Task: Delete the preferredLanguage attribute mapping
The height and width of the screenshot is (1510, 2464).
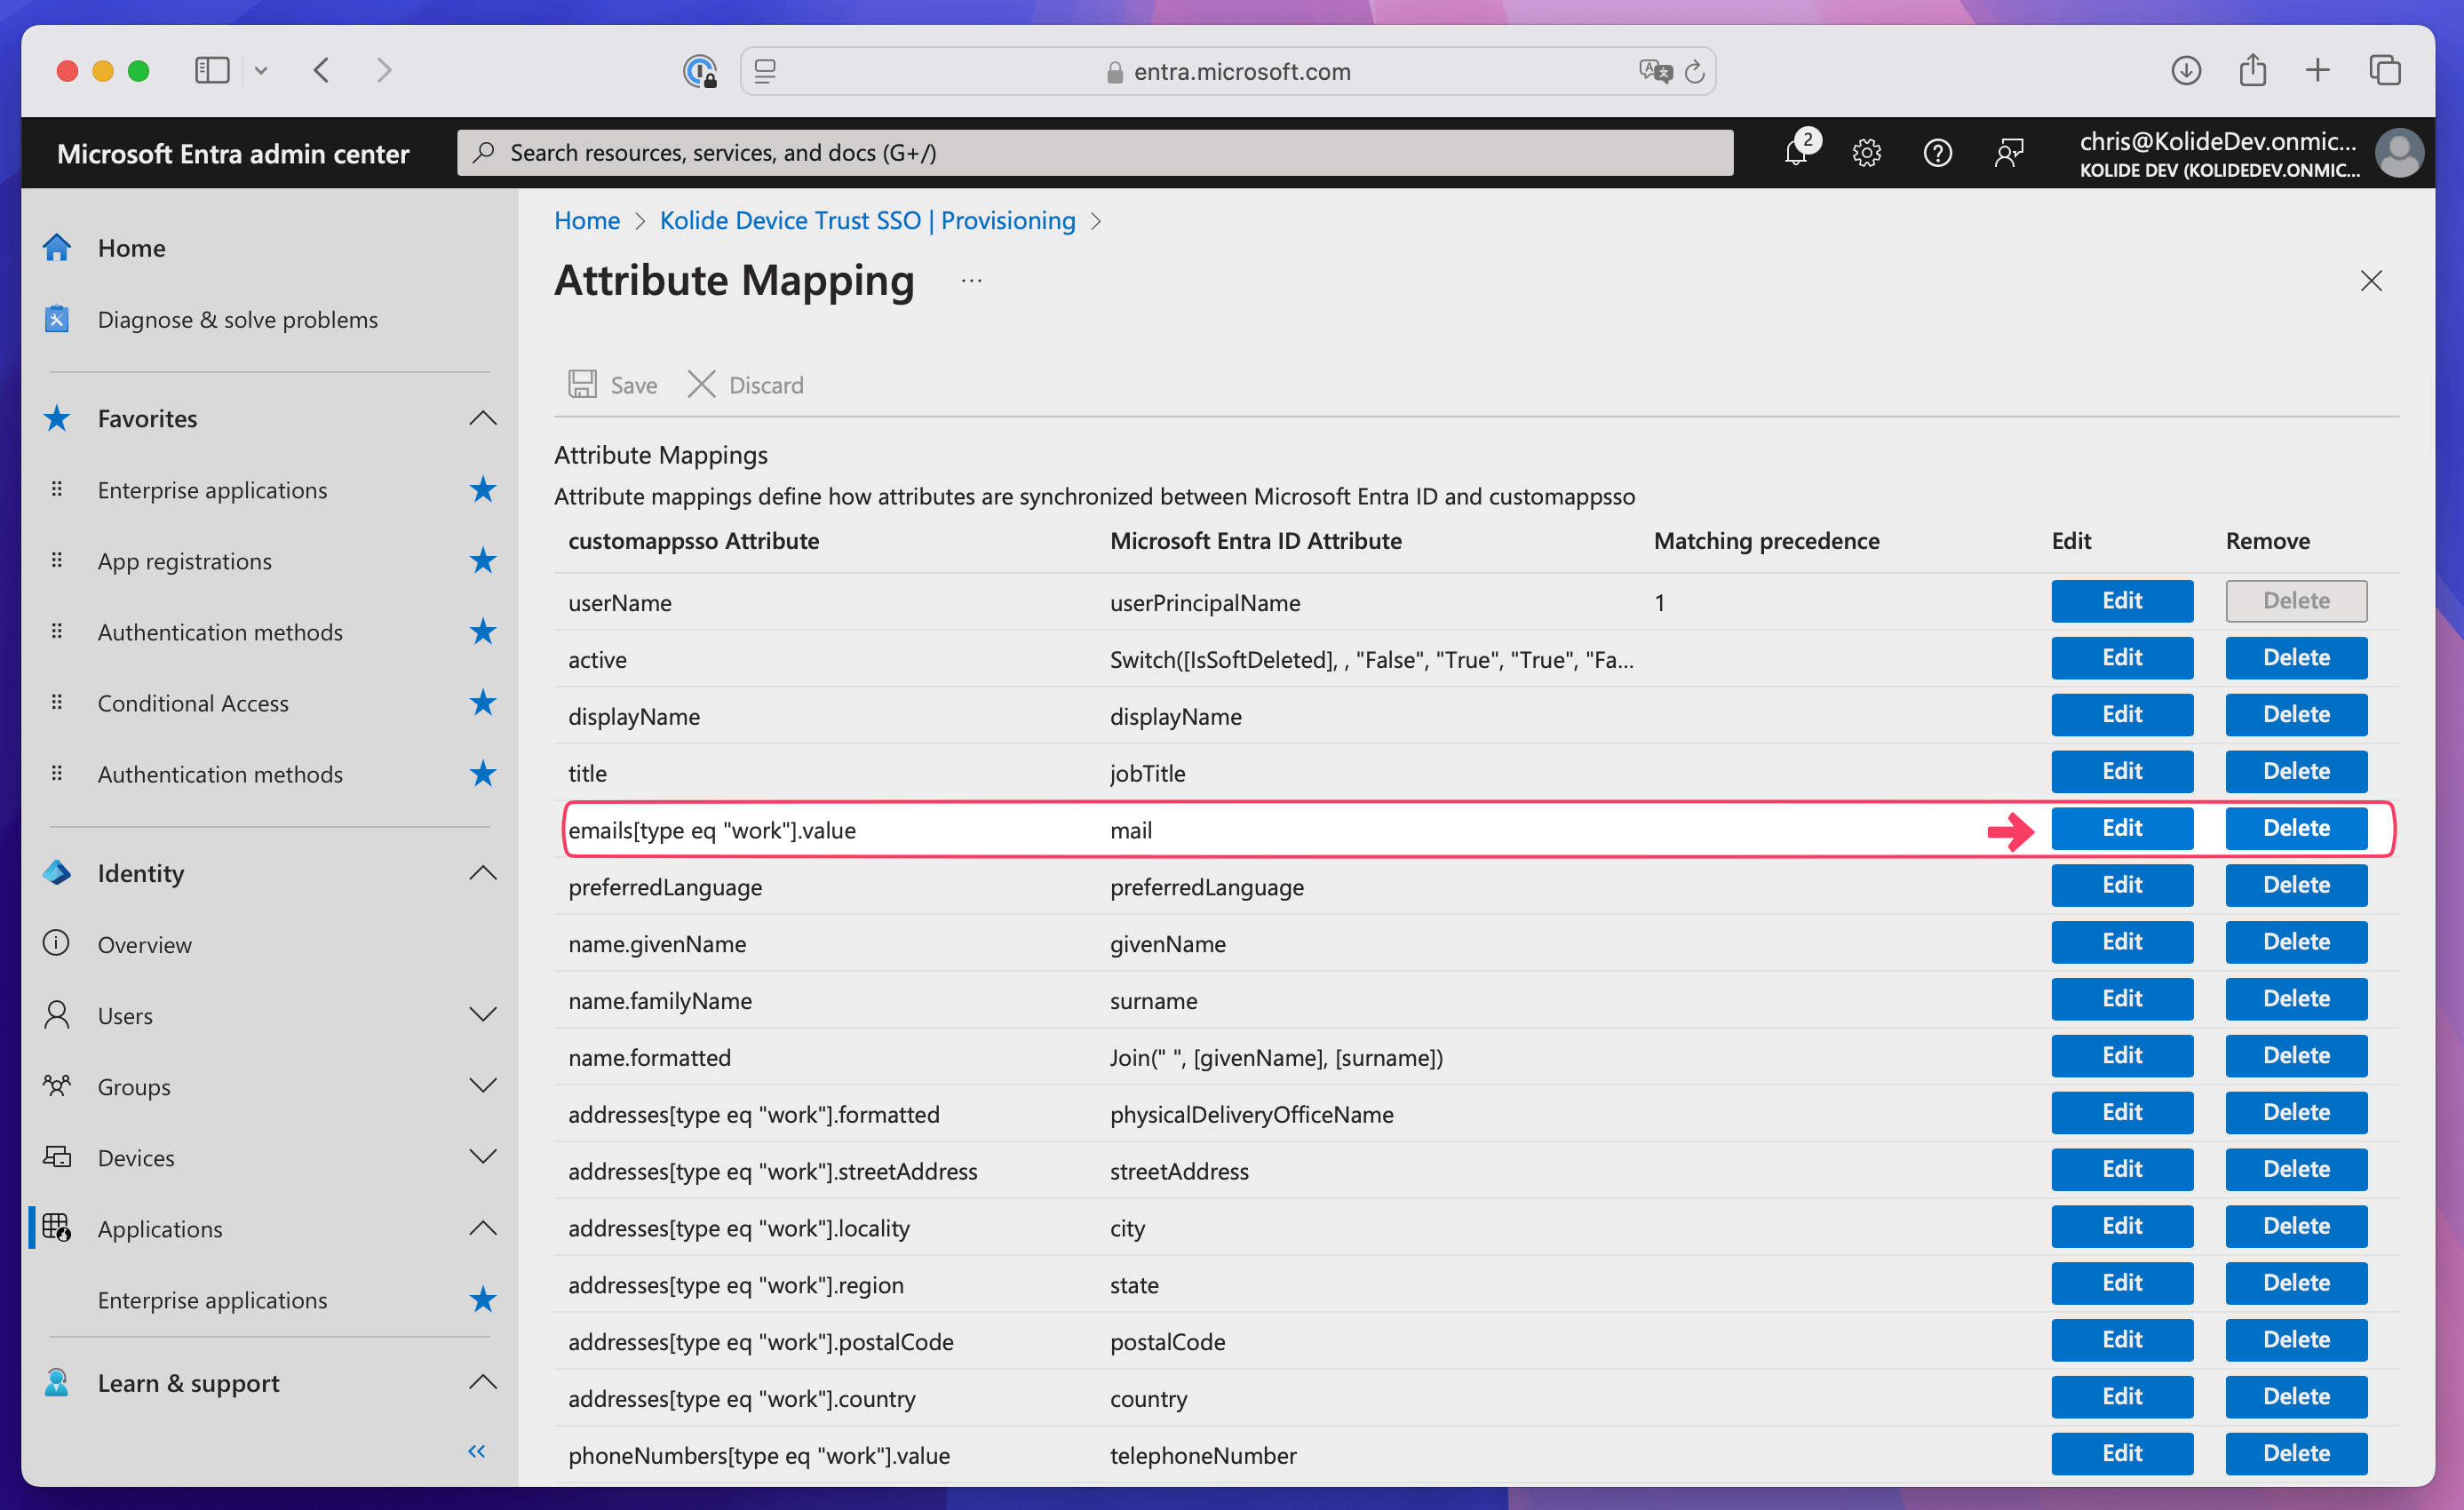Action: tap(2295, 885)
